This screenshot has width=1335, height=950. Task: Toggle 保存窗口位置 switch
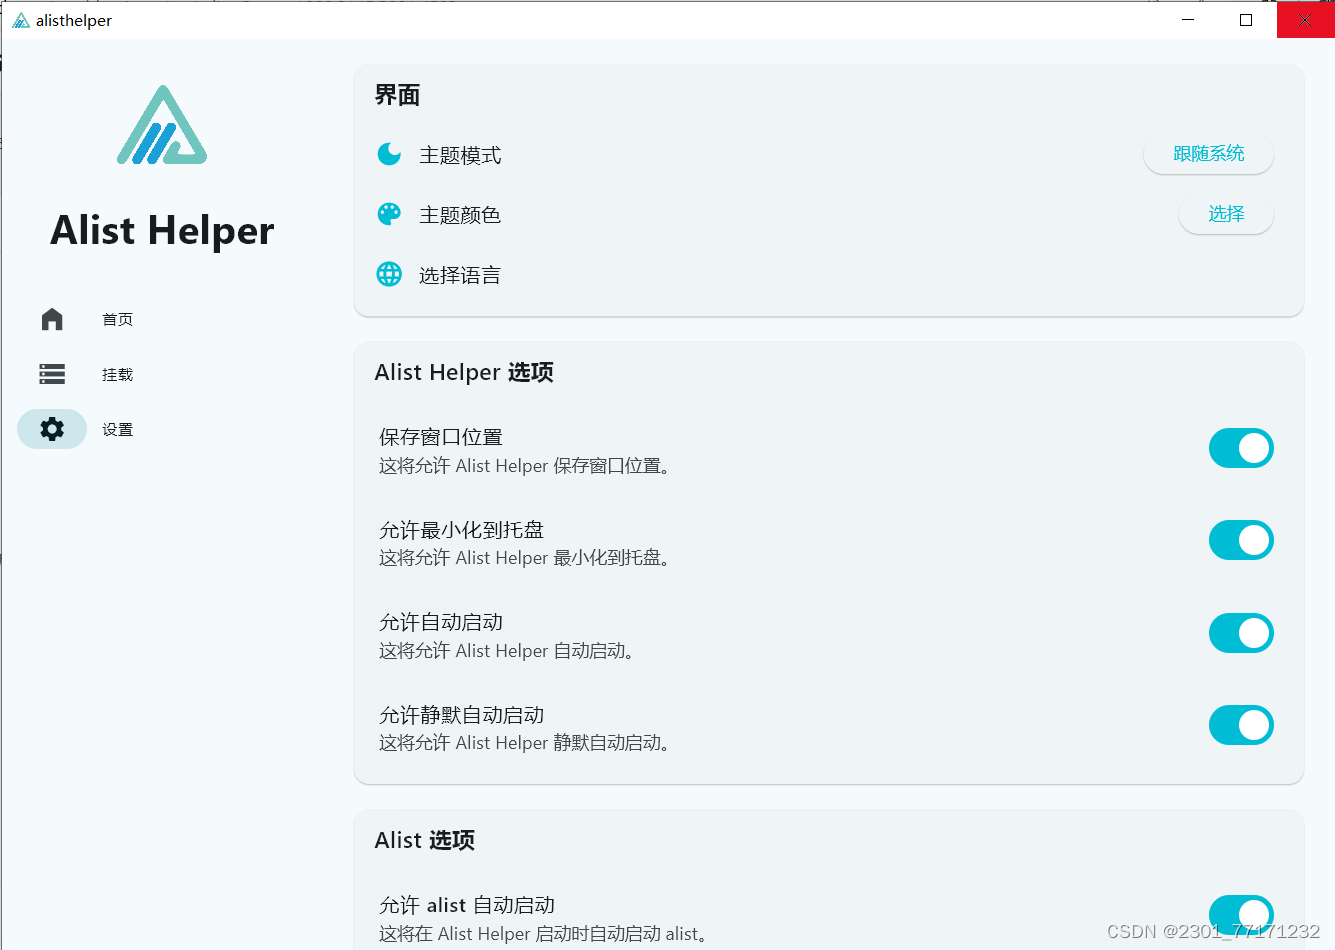coord(1241,448)
